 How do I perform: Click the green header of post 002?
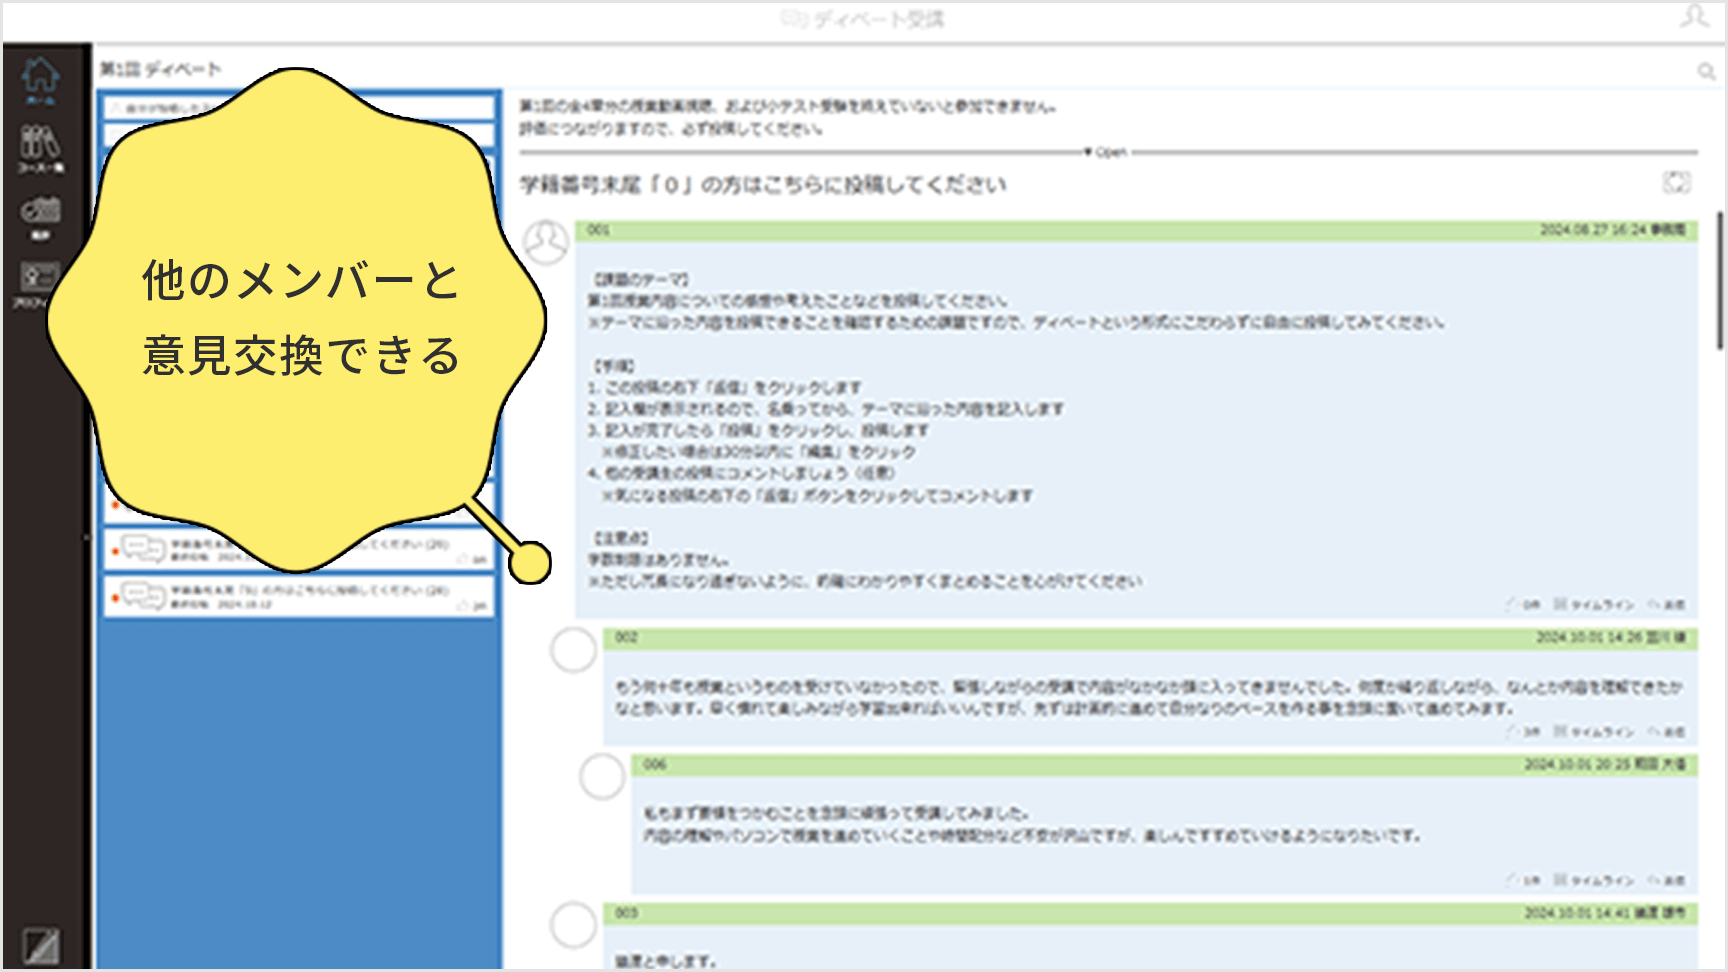1150,637
